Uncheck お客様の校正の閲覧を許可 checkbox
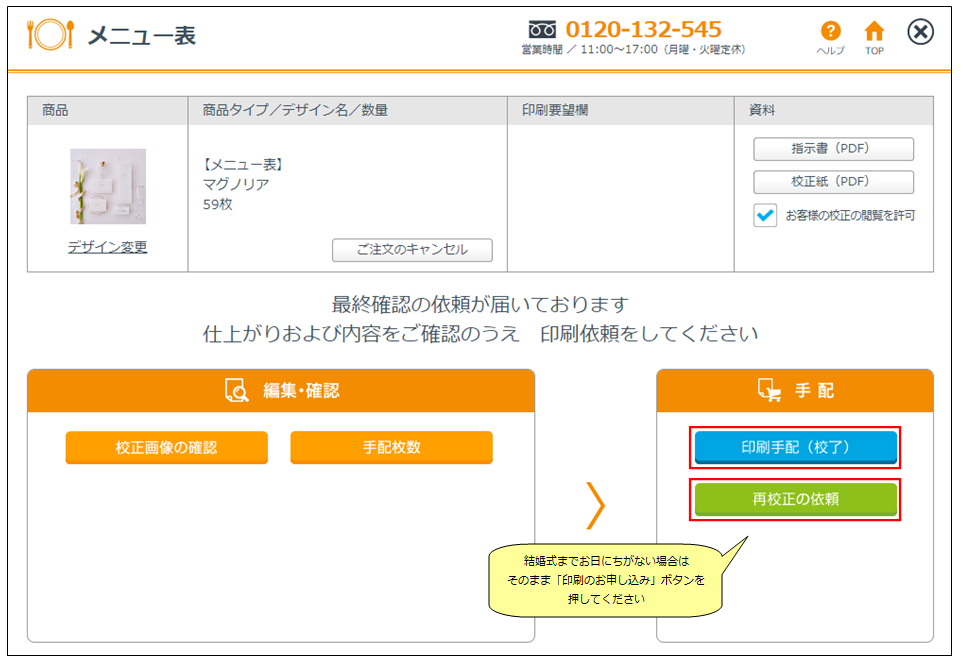 (765, 215)
